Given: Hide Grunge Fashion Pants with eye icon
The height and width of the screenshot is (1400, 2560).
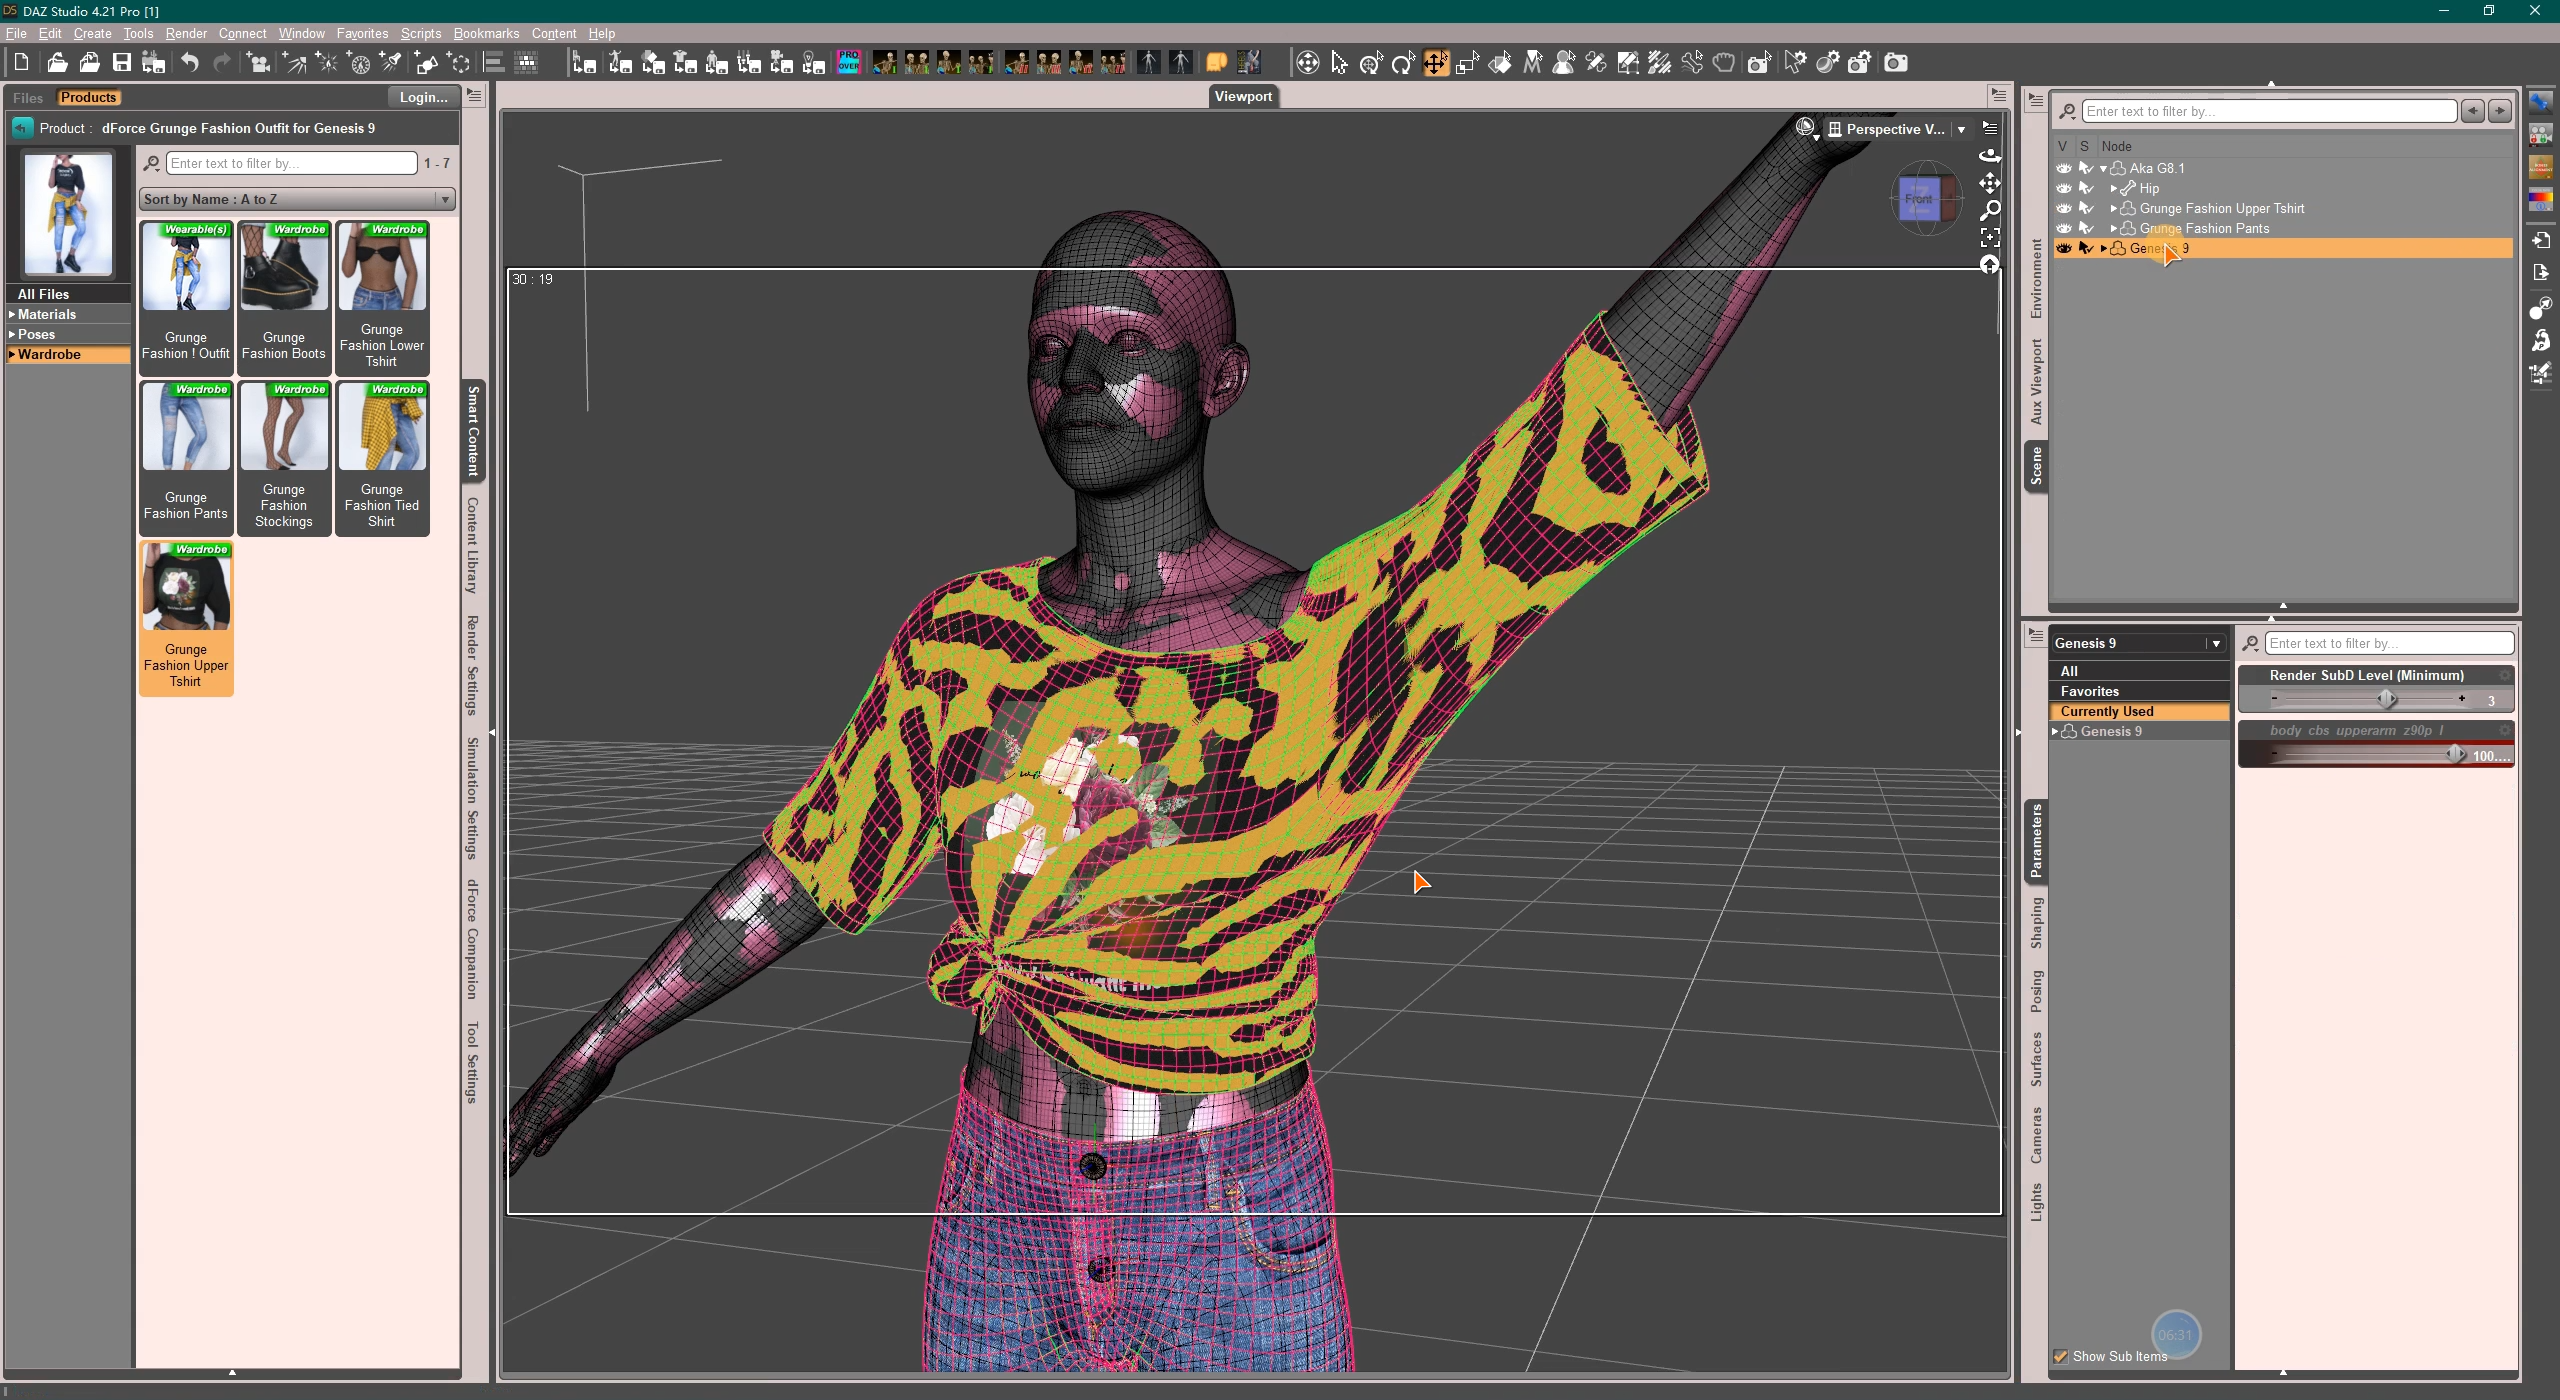Looking at the screenshot, I should [2063, 228].
